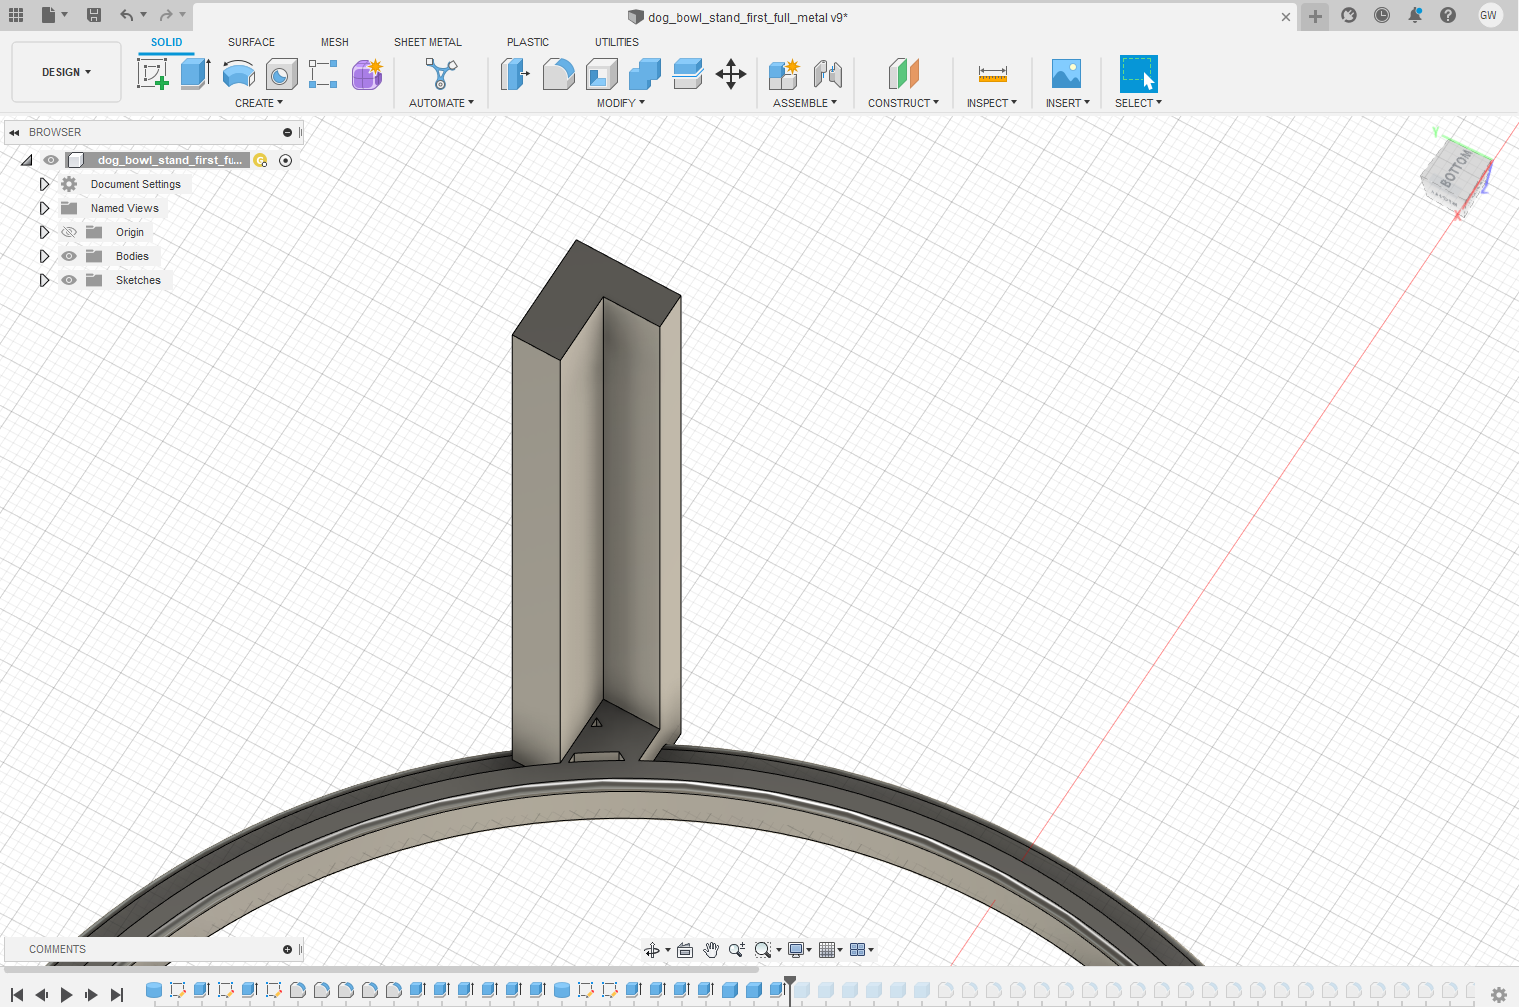
Task: Expand the Origin node
Action: [x=44, y=232]
